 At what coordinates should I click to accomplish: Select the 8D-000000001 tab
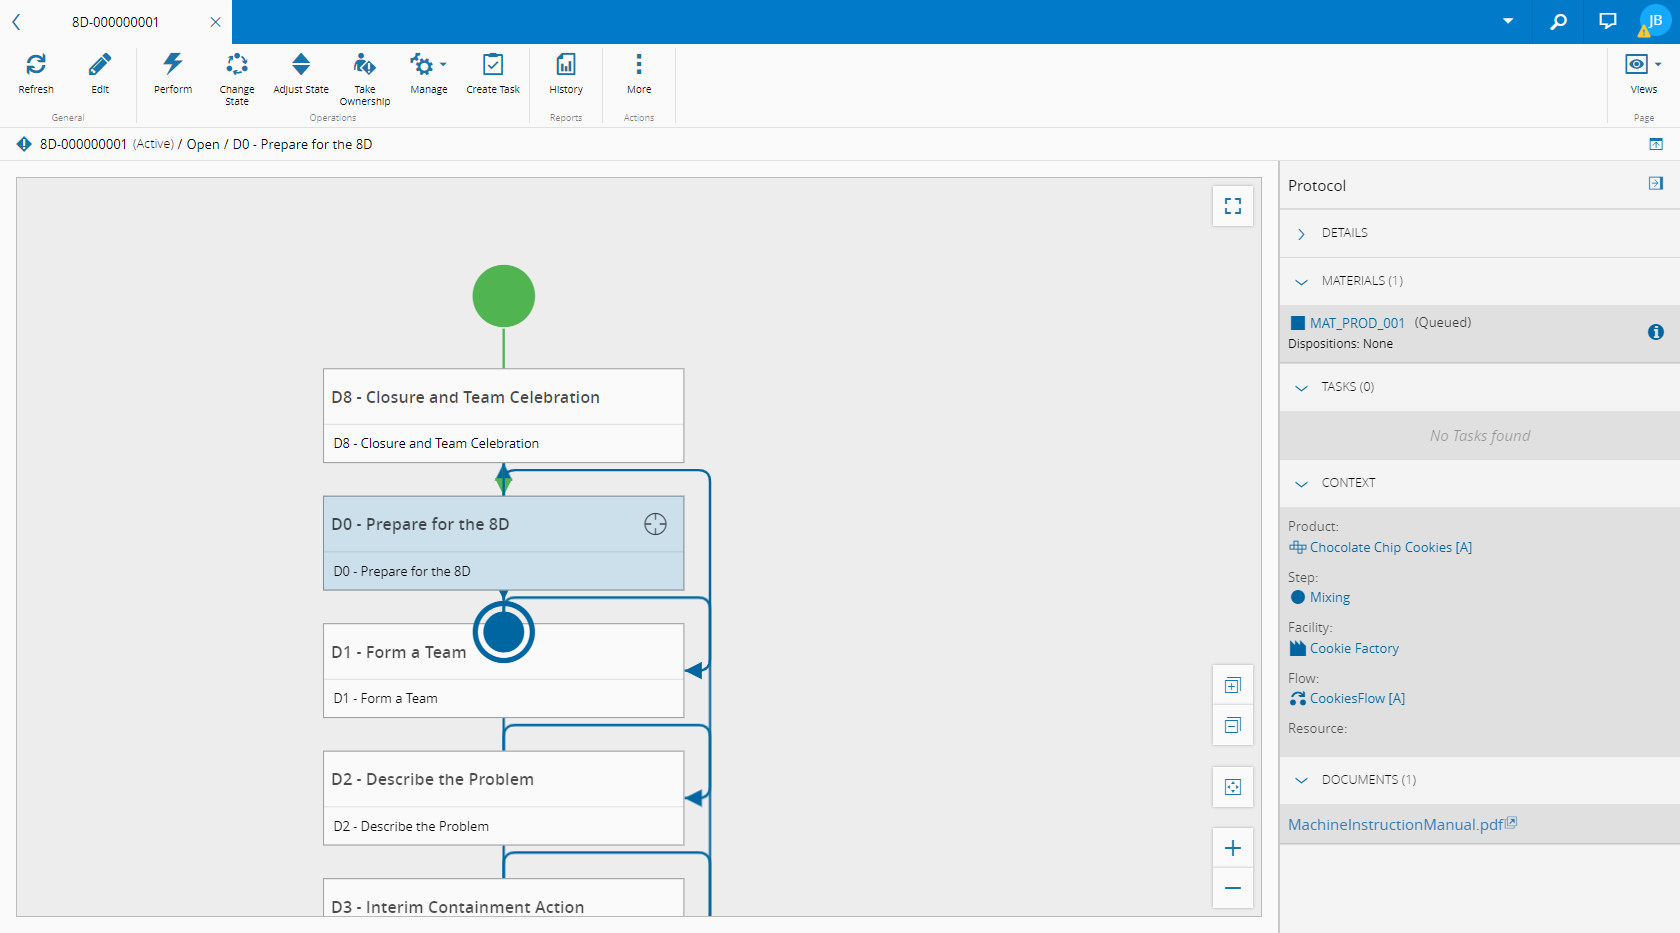tap(115, 22)
